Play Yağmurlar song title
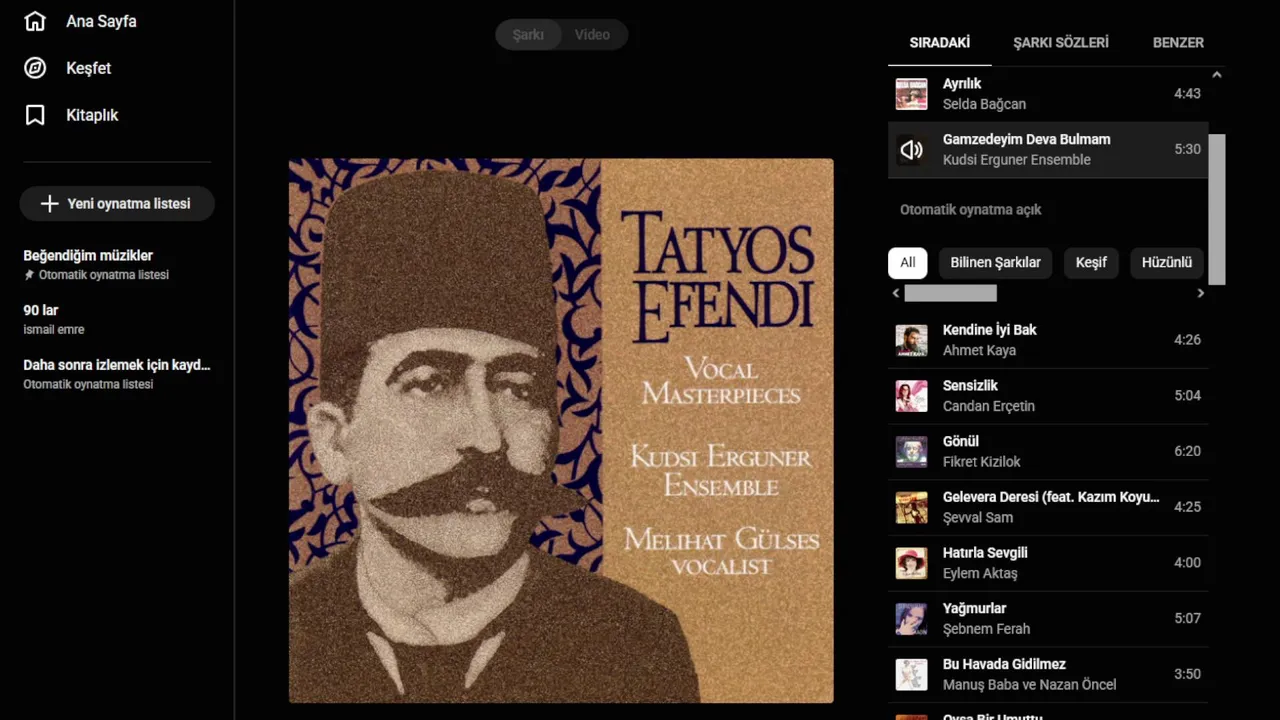 [x=974, y=609]
